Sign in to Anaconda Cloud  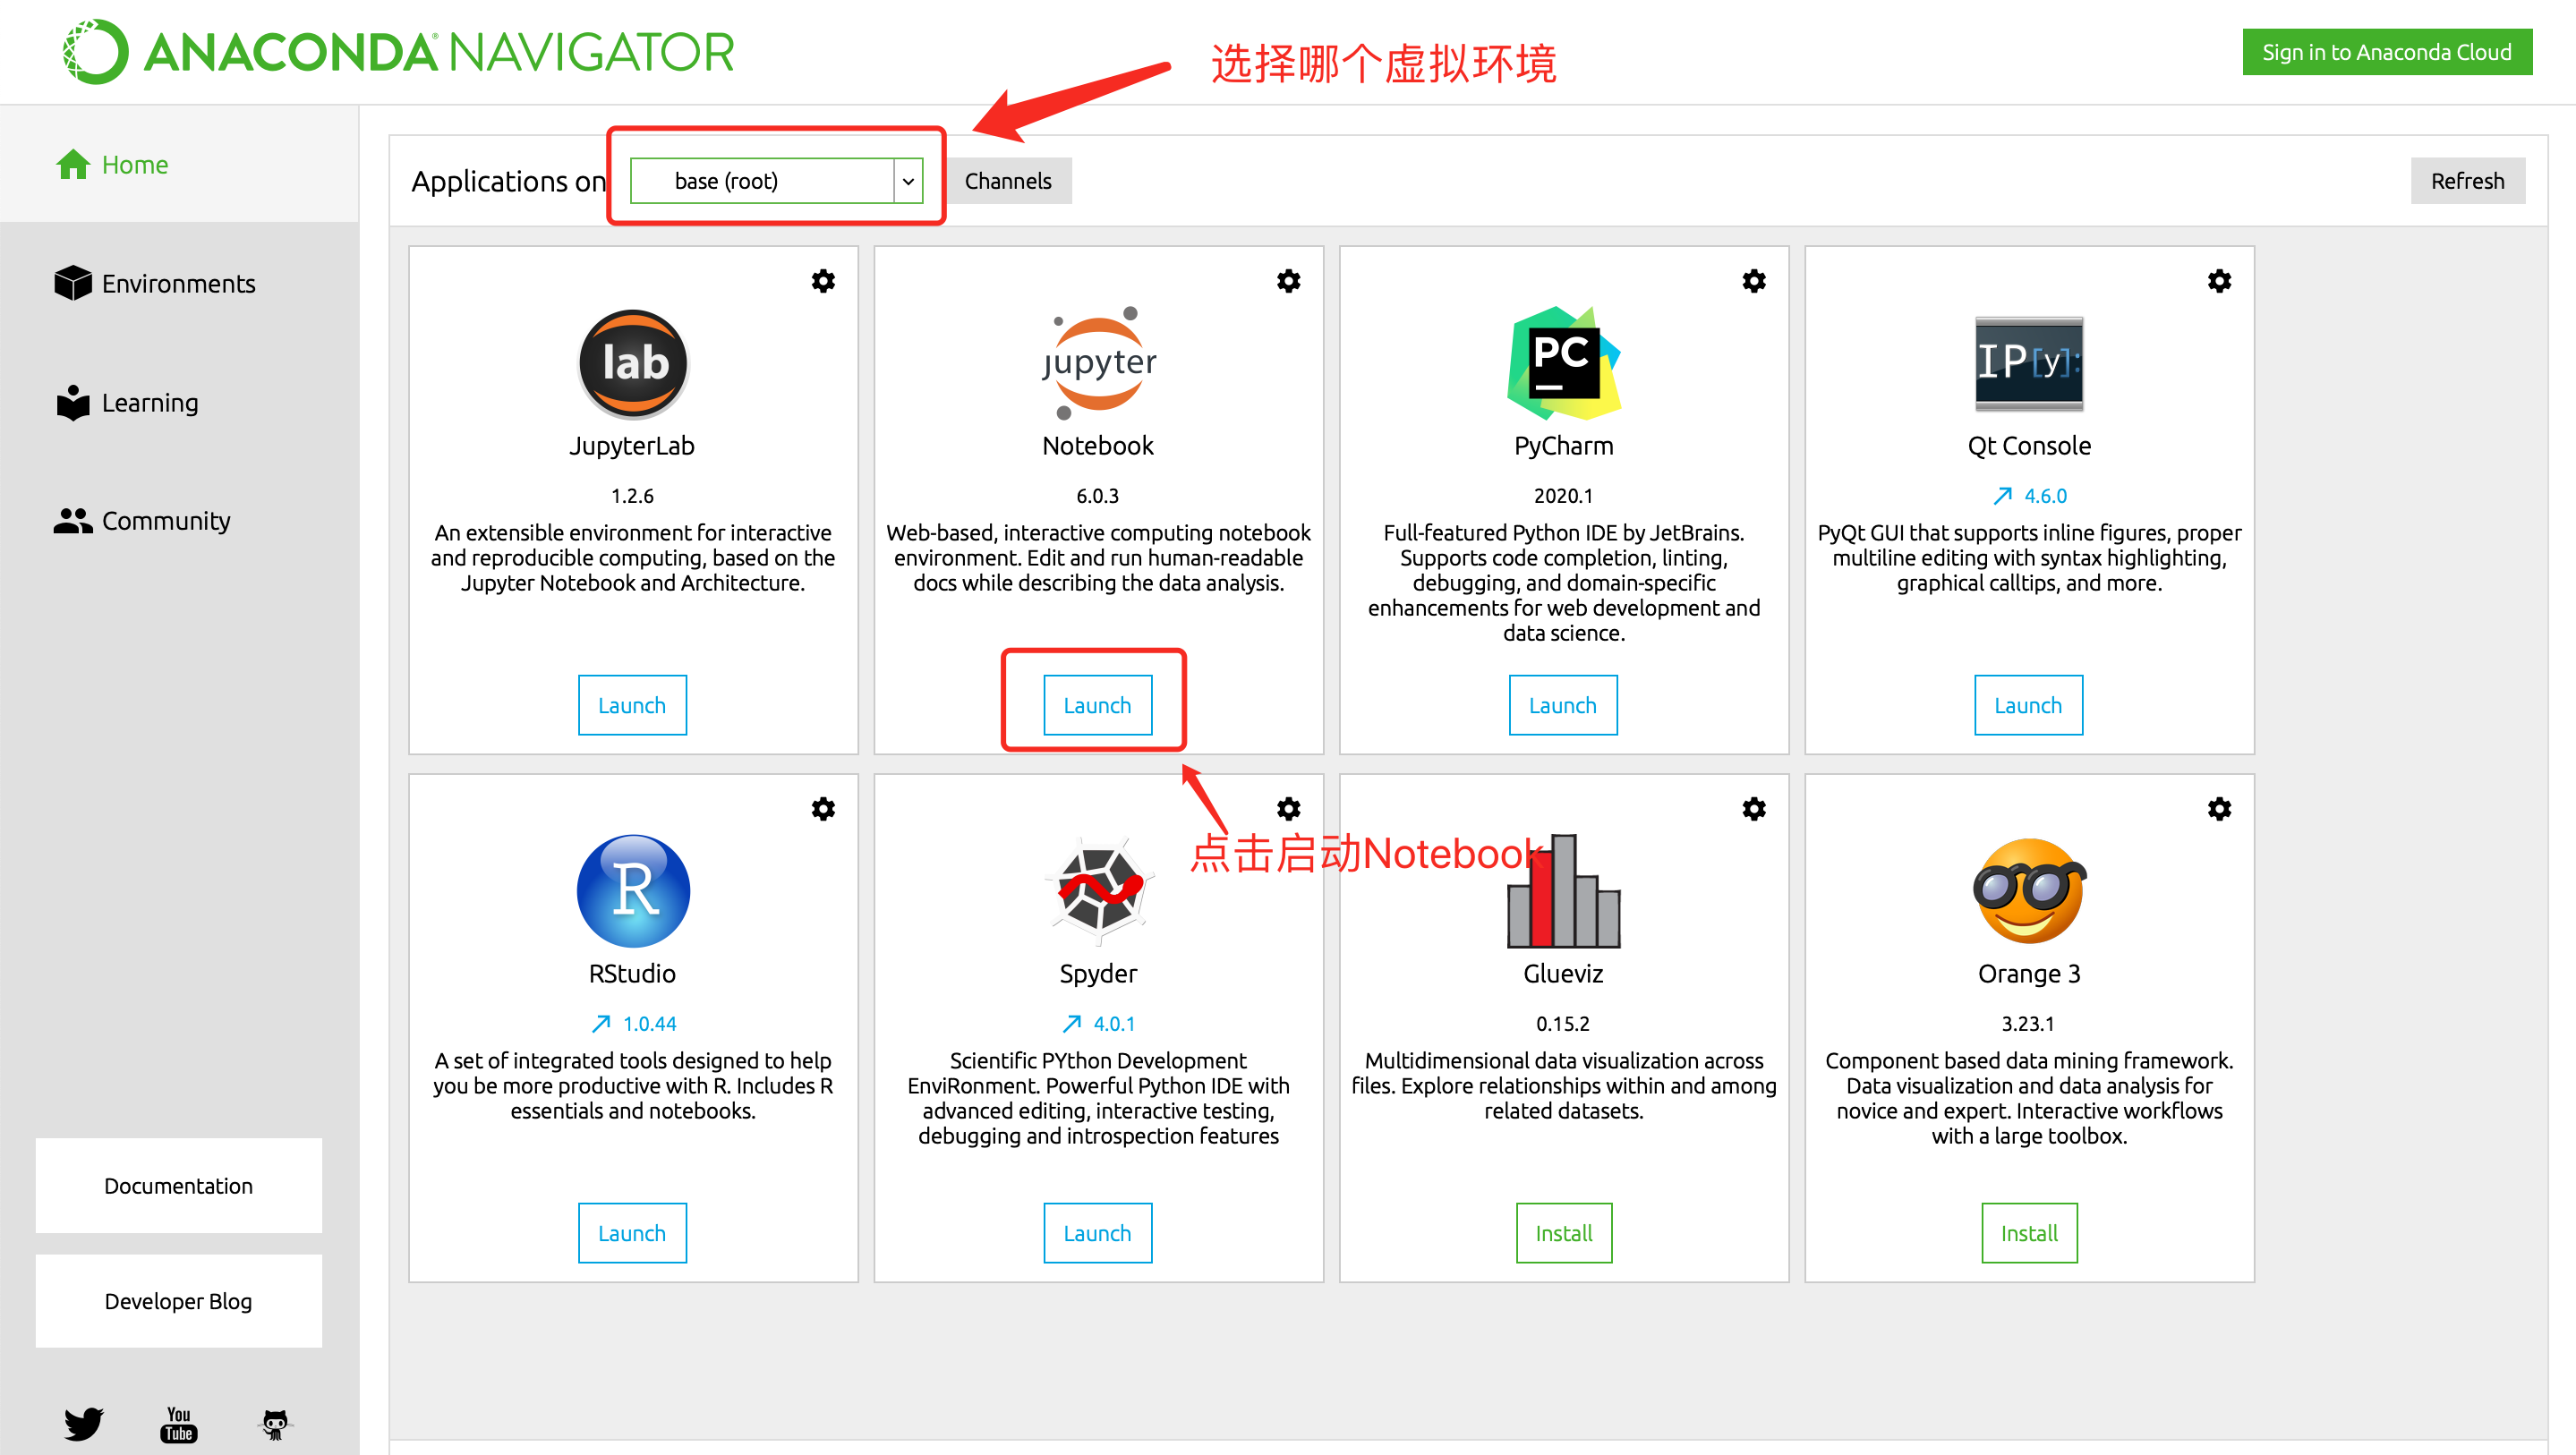pyautogui.click(x=2386, y=52)
